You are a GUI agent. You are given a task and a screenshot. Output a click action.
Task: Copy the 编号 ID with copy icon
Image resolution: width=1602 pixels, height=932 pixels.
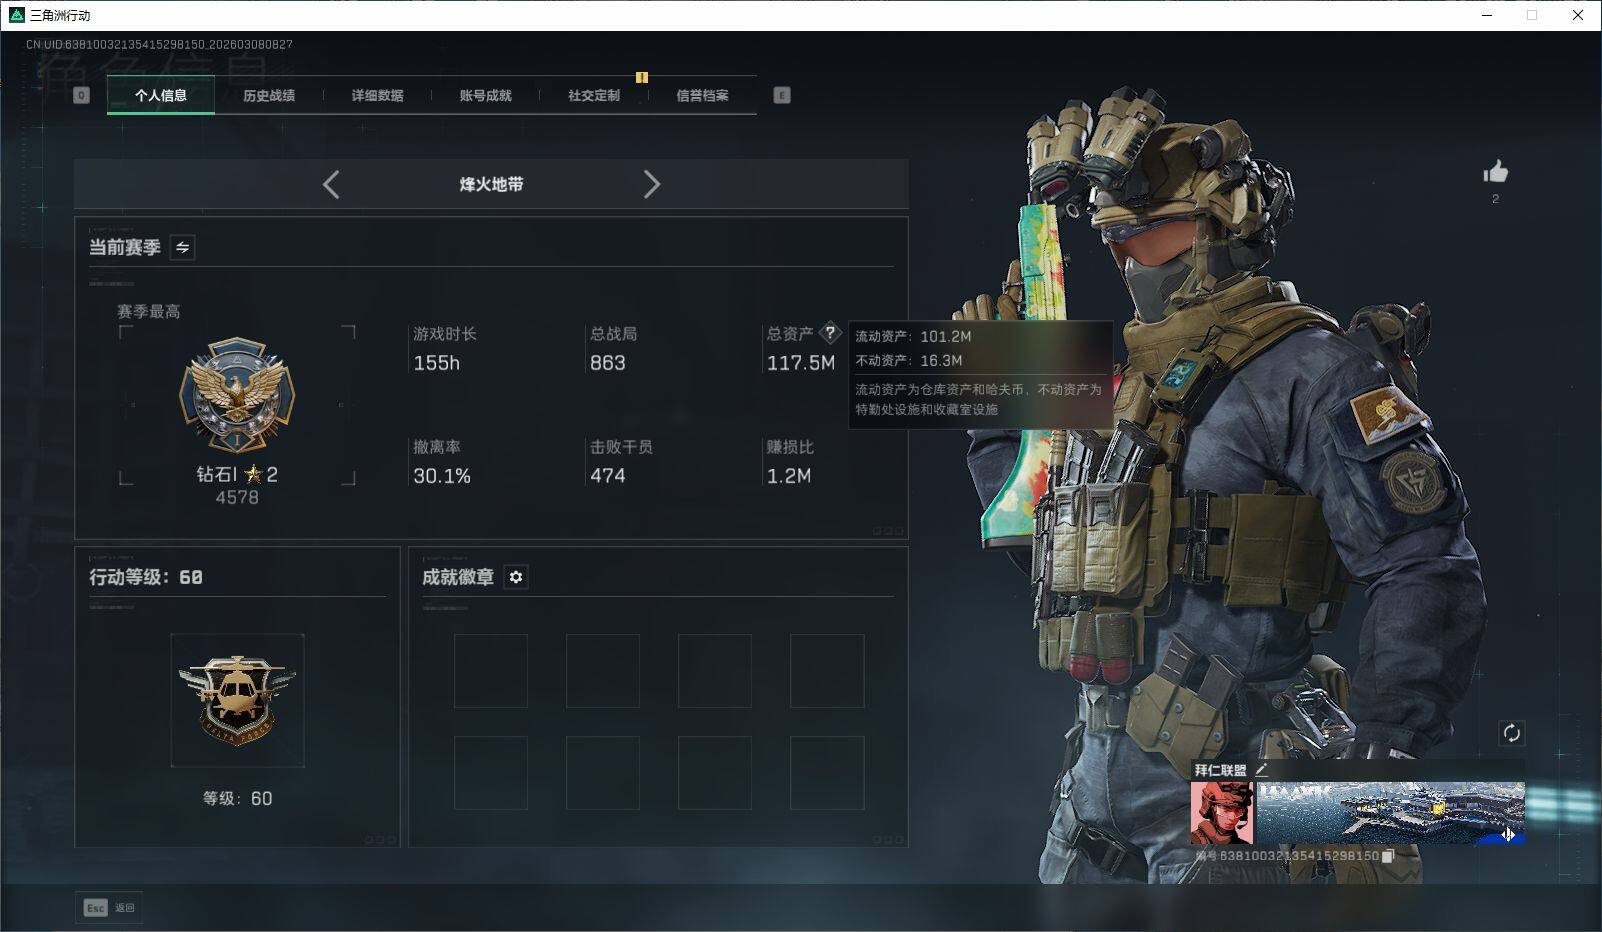1388,856
